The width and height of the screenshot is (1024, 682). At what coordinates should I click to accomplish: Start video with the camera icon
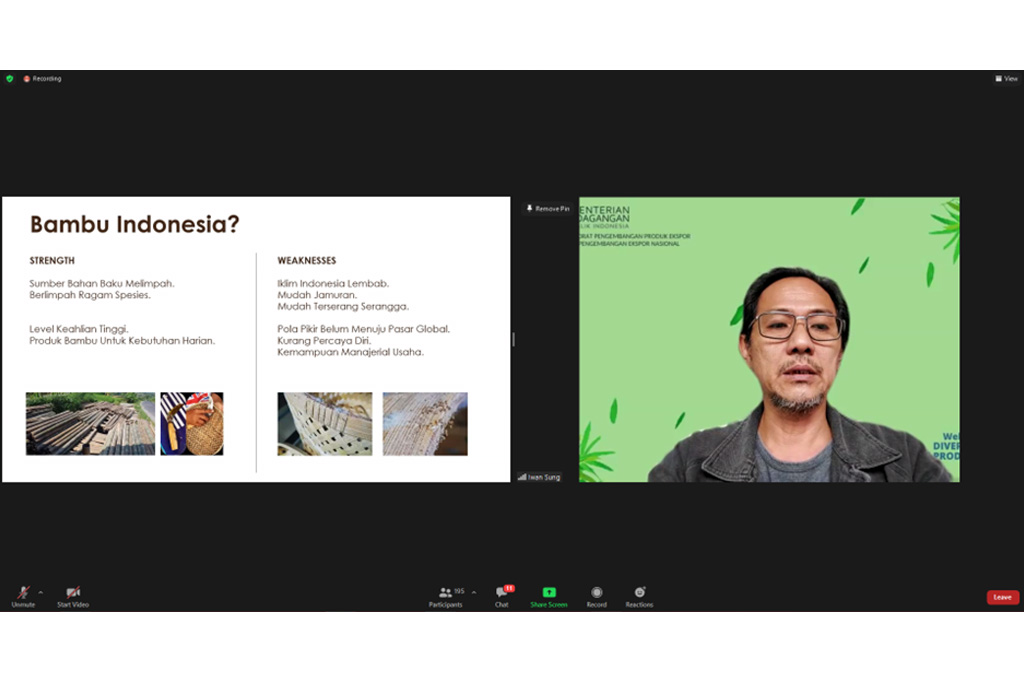pos(72,593)
